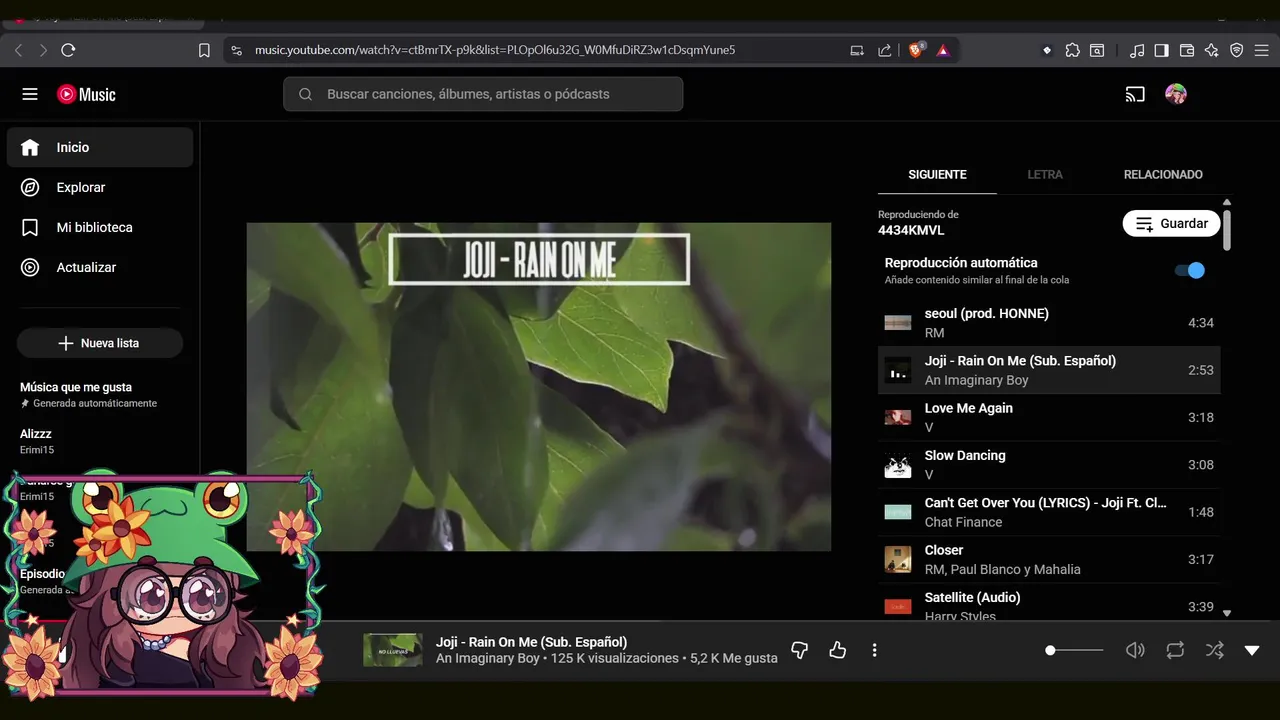Viewport: 1280px width, 720px height.
Task: Open Actualizar in the sidebar
Action: (100, 267)
